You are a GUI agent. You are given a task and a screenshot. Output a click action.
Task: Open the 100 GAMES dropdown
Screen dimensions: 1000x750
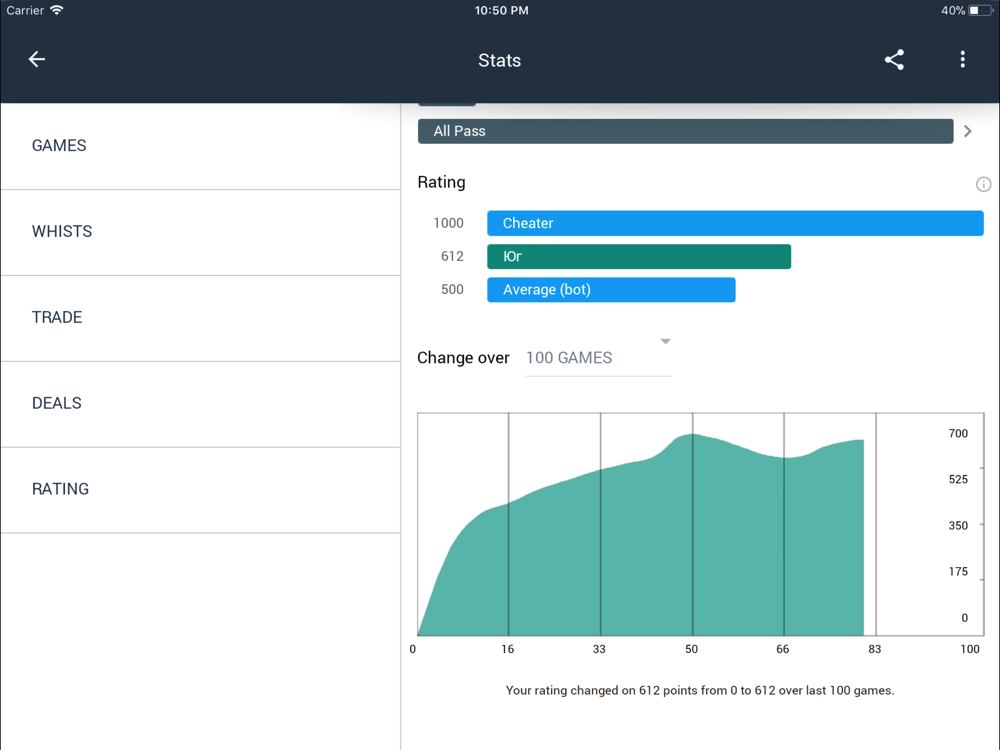[x=598, y=358]
